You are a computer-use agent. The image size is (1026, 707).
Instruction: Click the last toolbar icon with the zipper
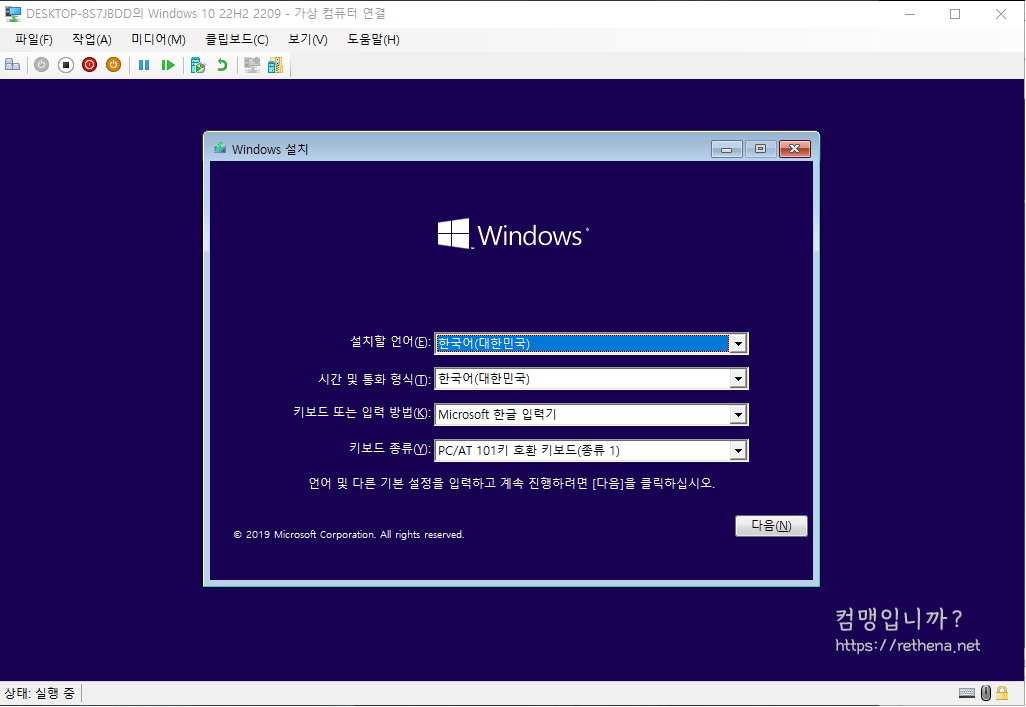275,65
